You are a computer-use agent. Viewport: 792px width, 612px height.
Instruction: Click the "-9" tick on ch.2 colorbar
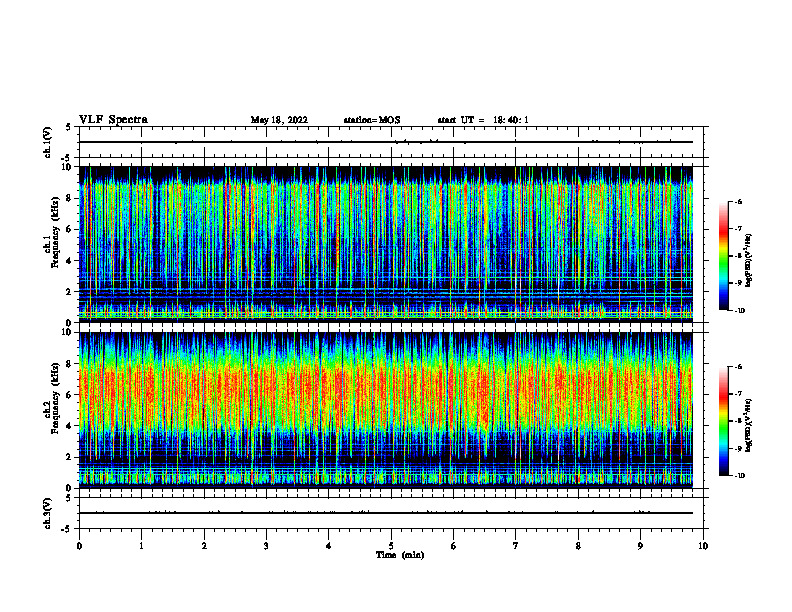point(737,448)
